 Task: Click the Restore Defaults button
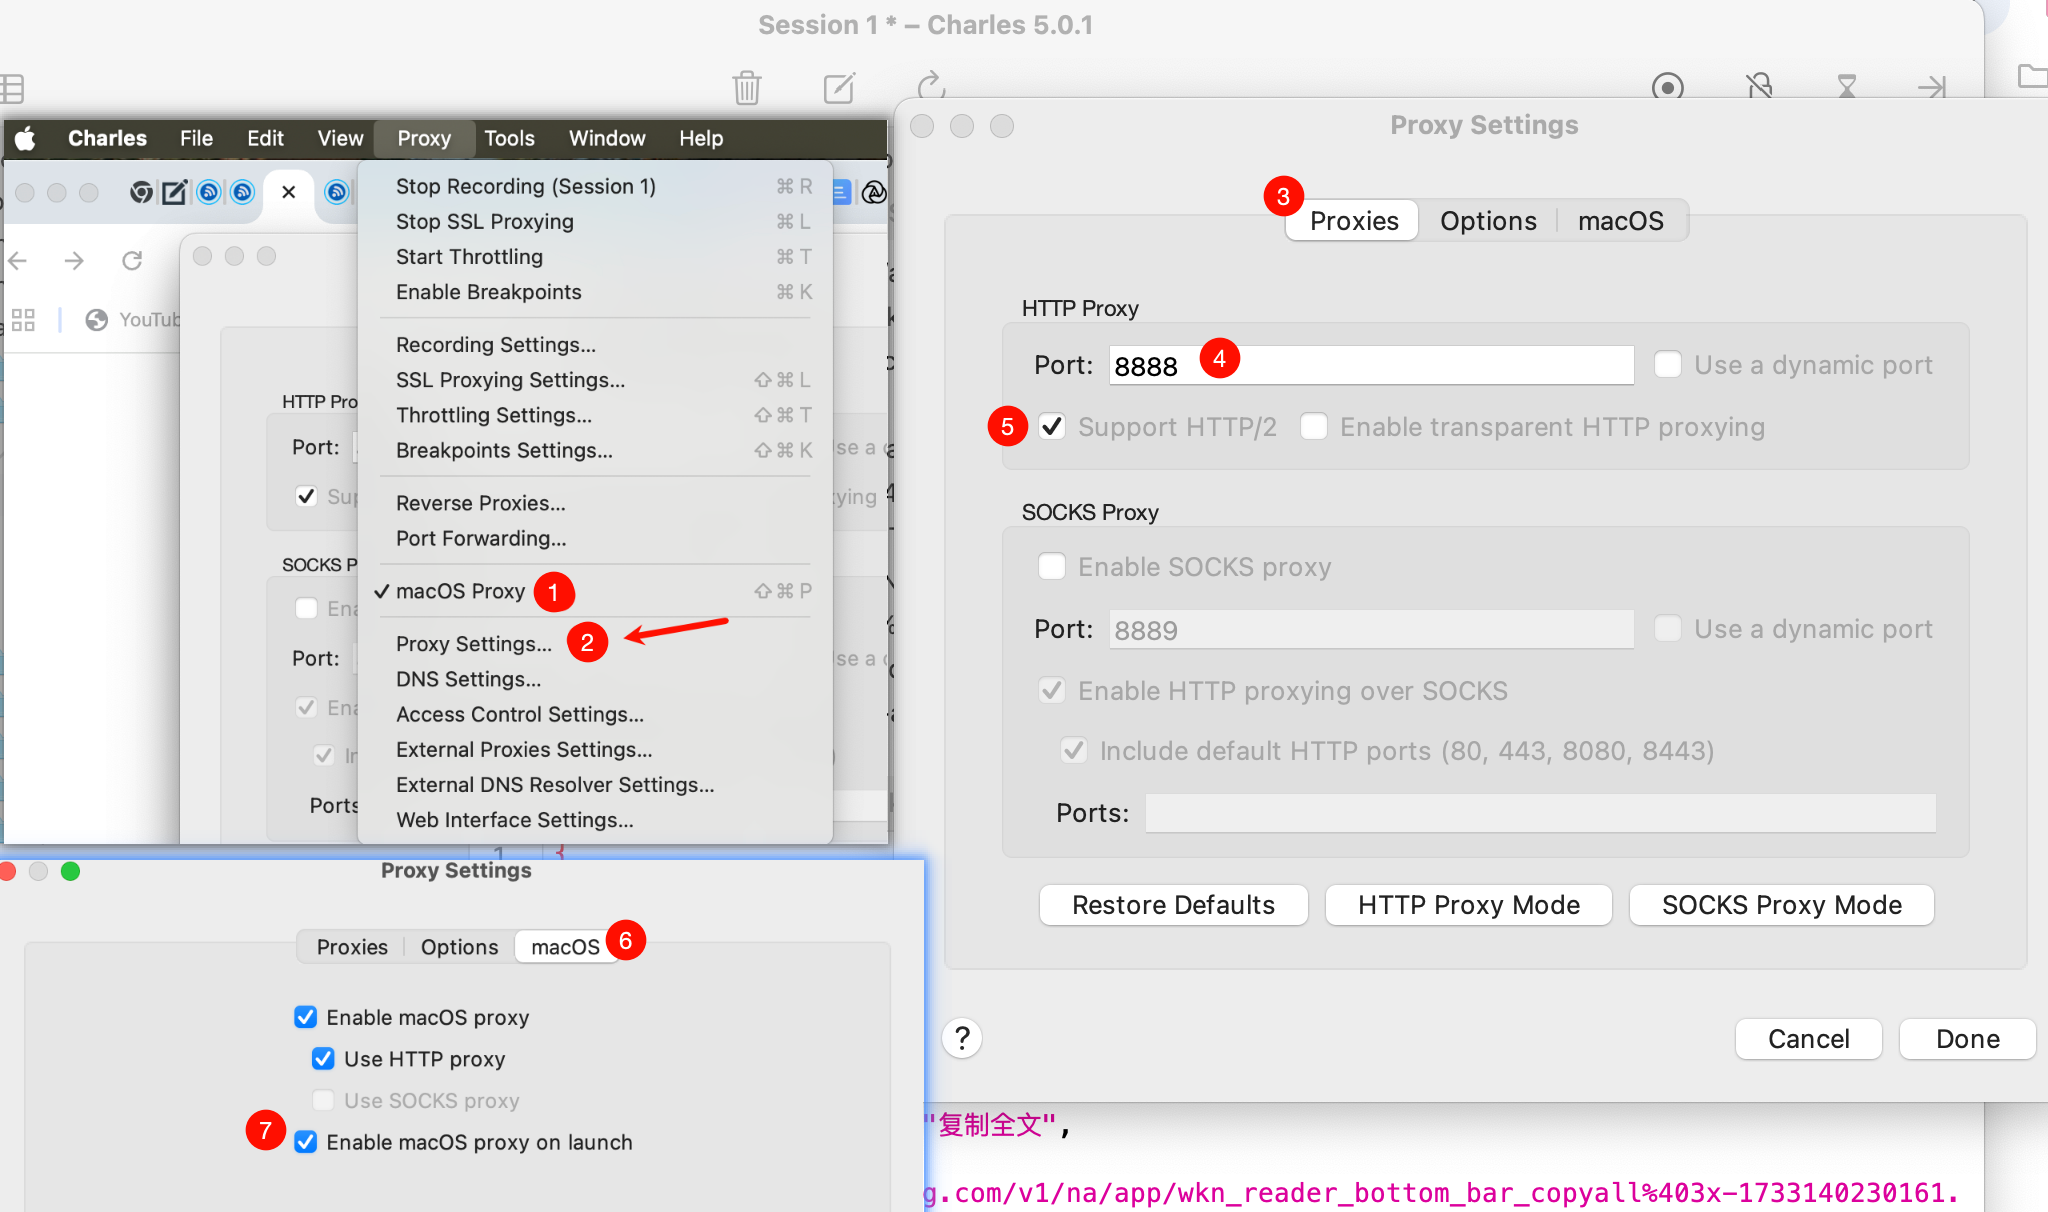tap(1173, 905)
